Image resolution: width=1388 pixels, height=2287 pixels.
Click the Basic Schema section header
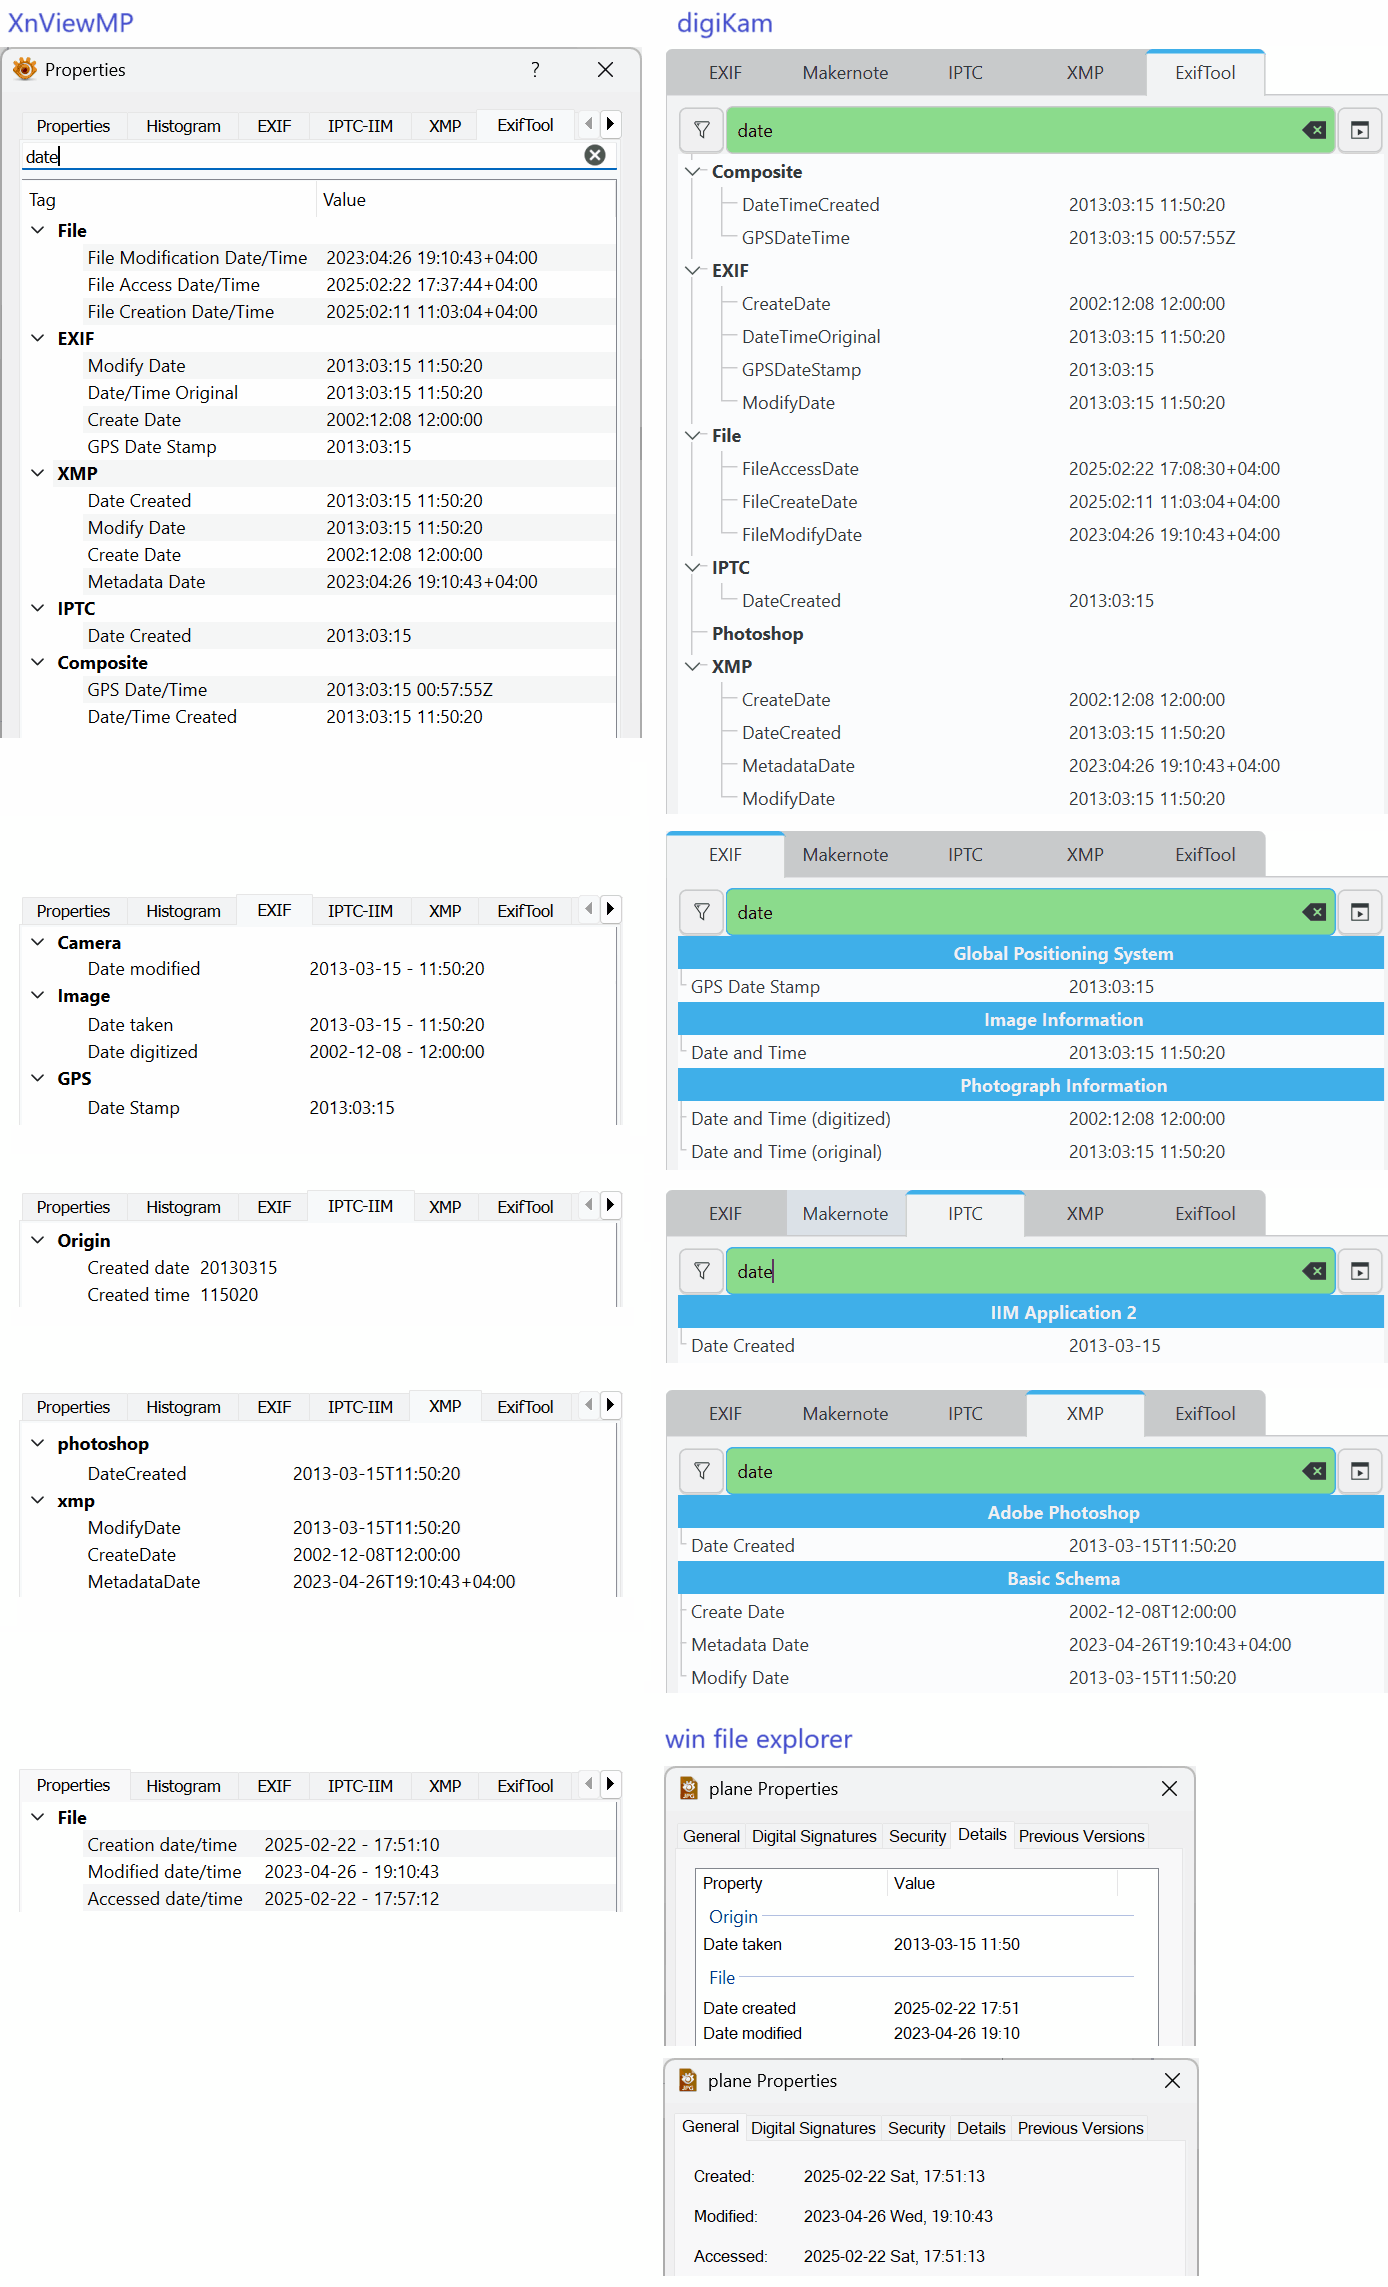click(1031, 1578)
